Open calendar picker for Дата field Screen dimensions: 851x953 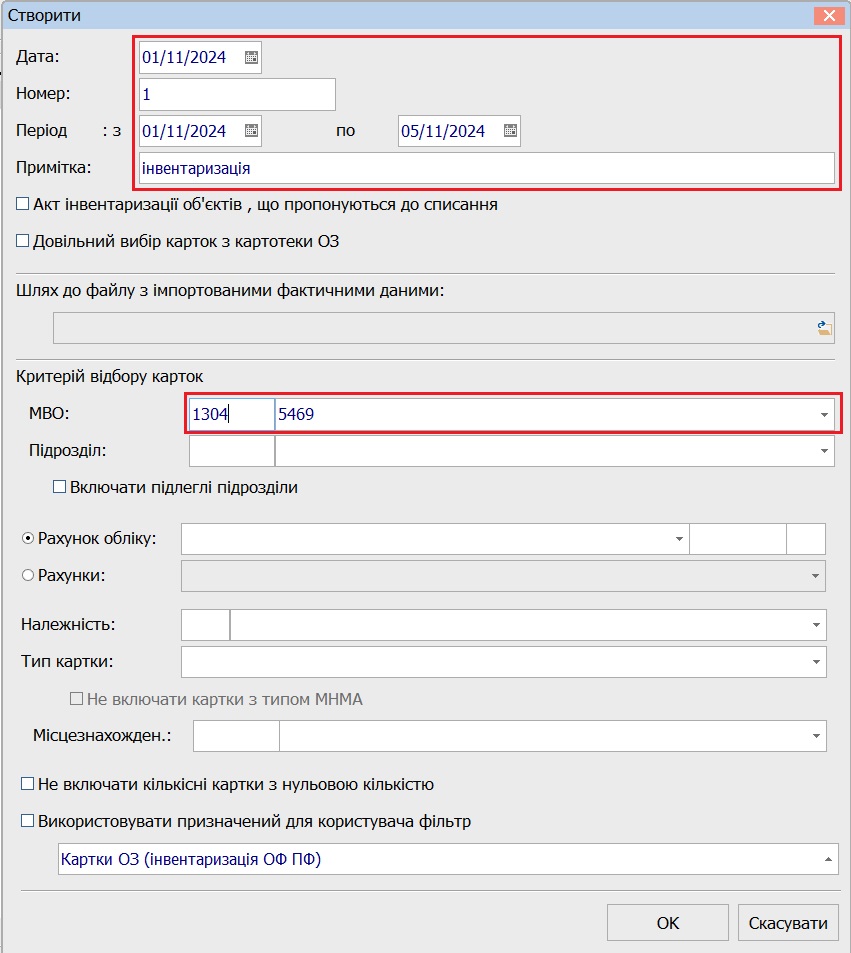click(251, 57)
